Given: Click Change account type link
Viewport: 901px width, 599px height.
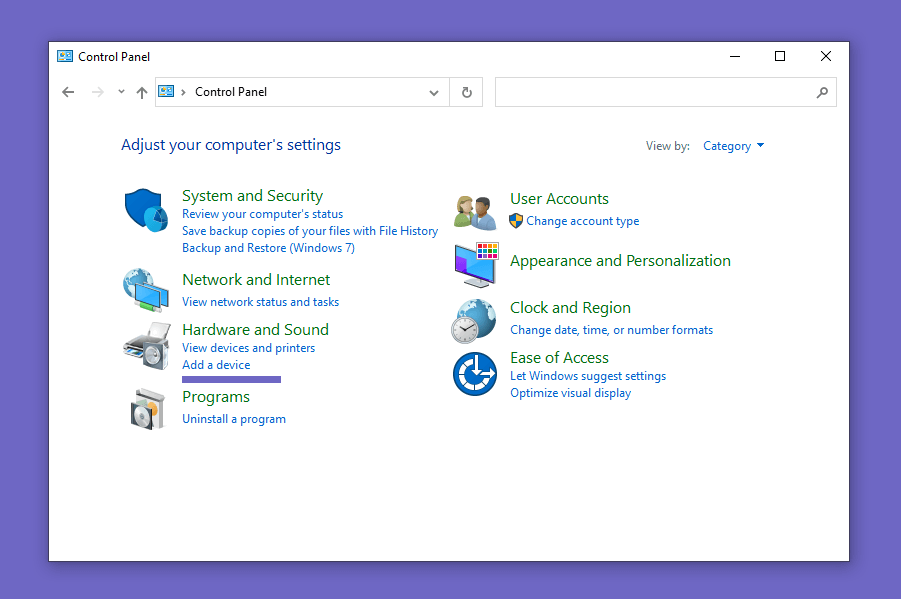Looking at the screenshot, I should pos(582,221).
